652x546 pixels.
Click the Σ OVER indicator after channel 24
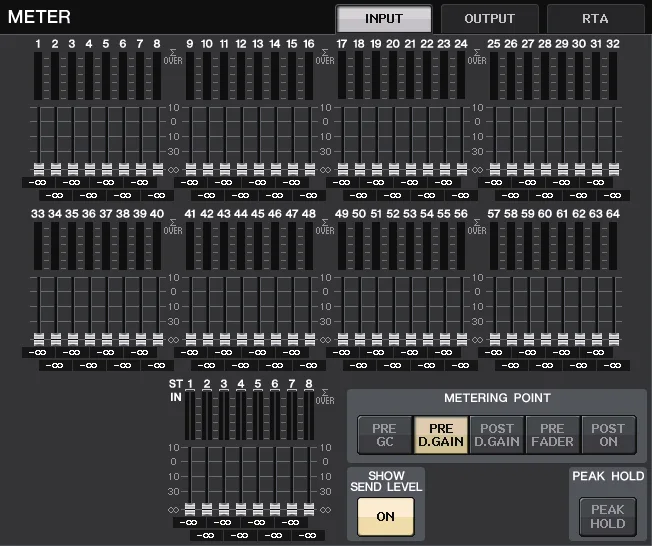pyautogui.click(x=477, y=57)
